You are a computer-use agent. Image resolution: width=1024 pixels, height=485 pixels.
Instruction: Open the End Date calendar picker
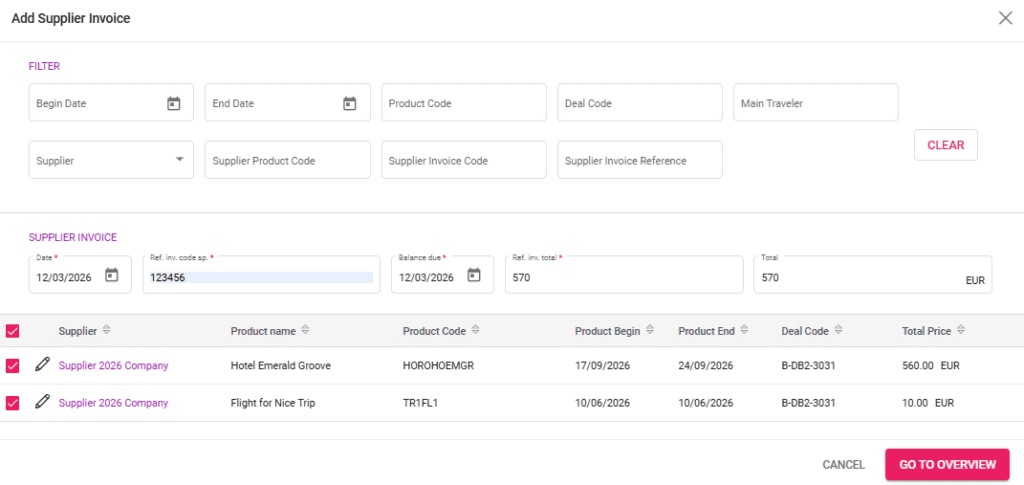coord(350,103)
